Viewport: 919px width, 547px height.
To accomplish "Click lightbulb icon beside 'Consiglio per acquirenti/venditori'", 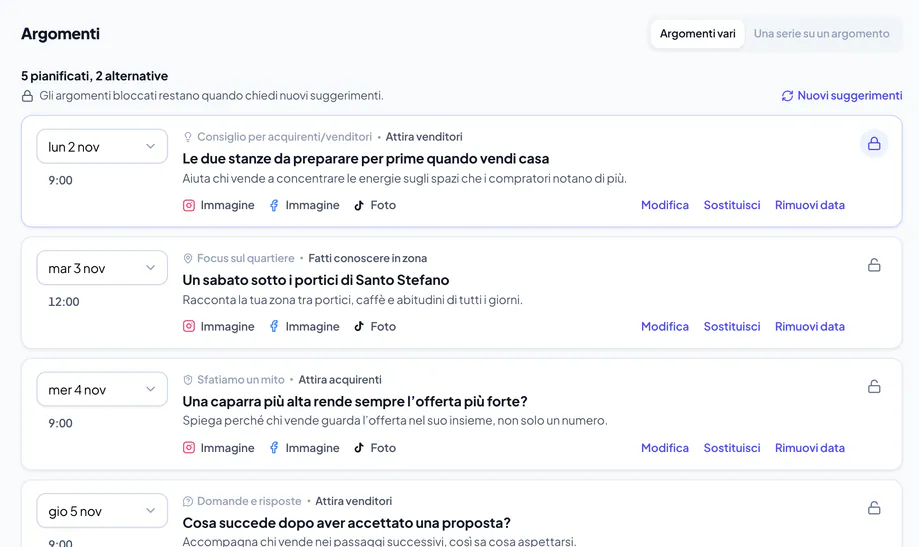I will tap(188, 137).
